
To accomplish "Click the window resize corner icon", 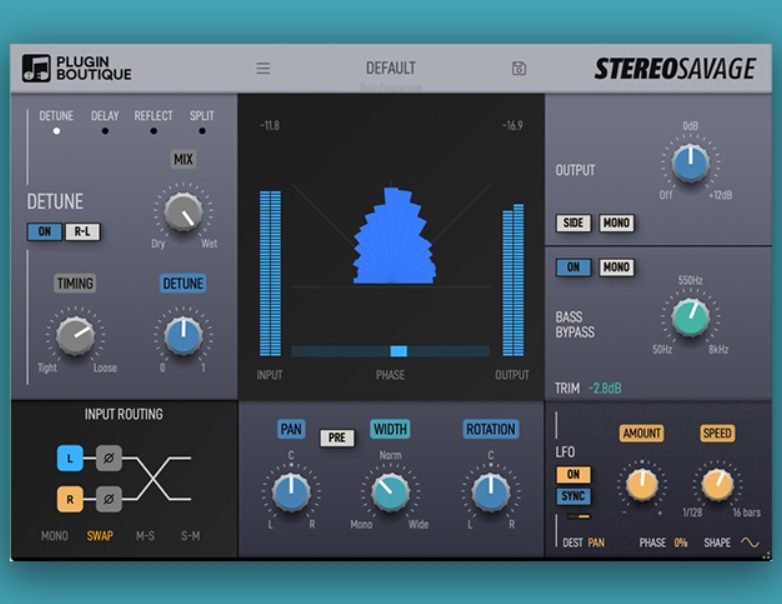I will point(766,555).
